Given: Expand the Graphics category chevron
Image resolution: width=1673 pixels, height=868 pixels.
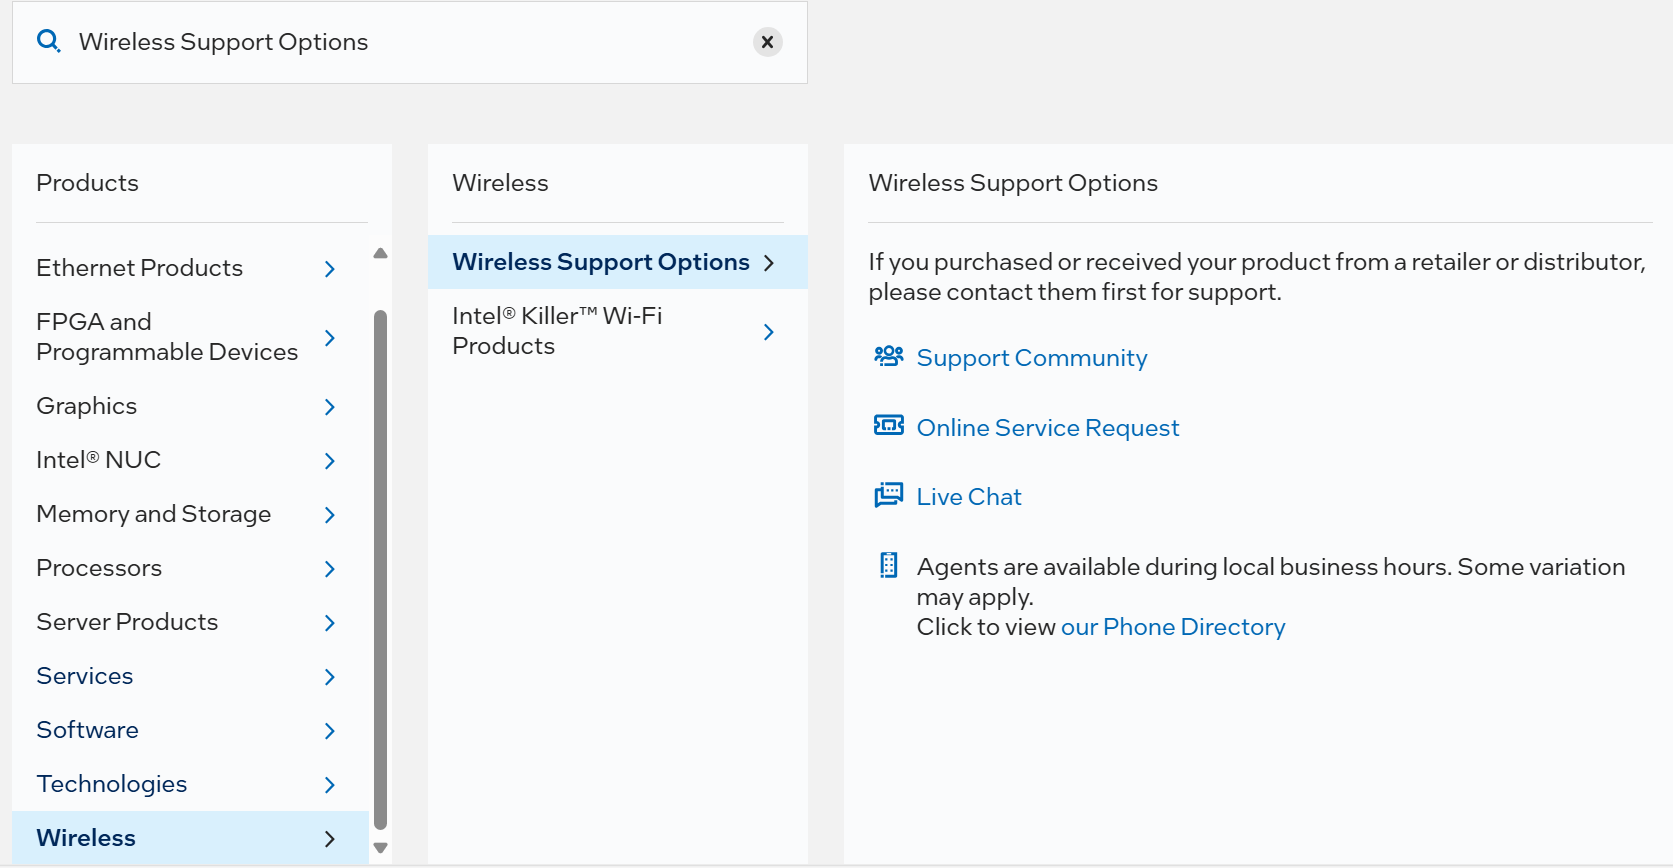Looking at the screenshot, I should 330,406.
